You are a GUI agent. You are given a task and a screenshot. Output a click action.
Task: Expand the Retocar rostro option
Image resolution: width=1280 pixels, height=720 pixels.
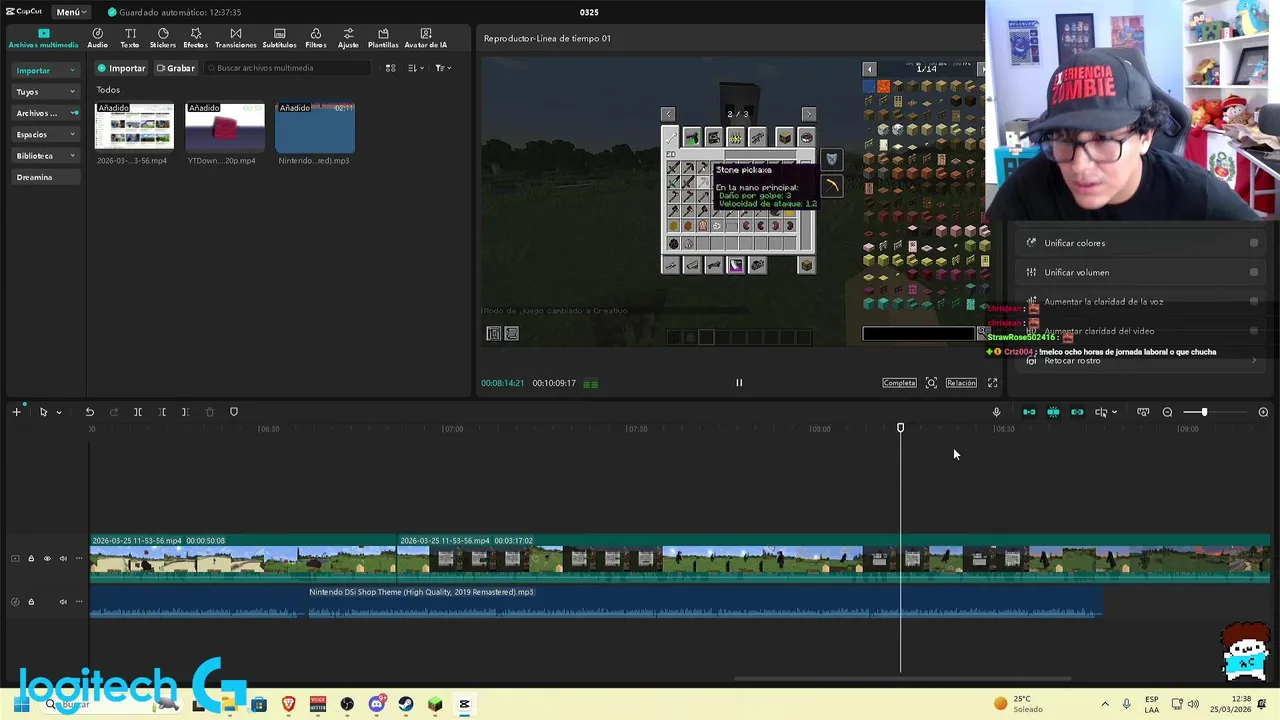click(x=1254, y=361)
